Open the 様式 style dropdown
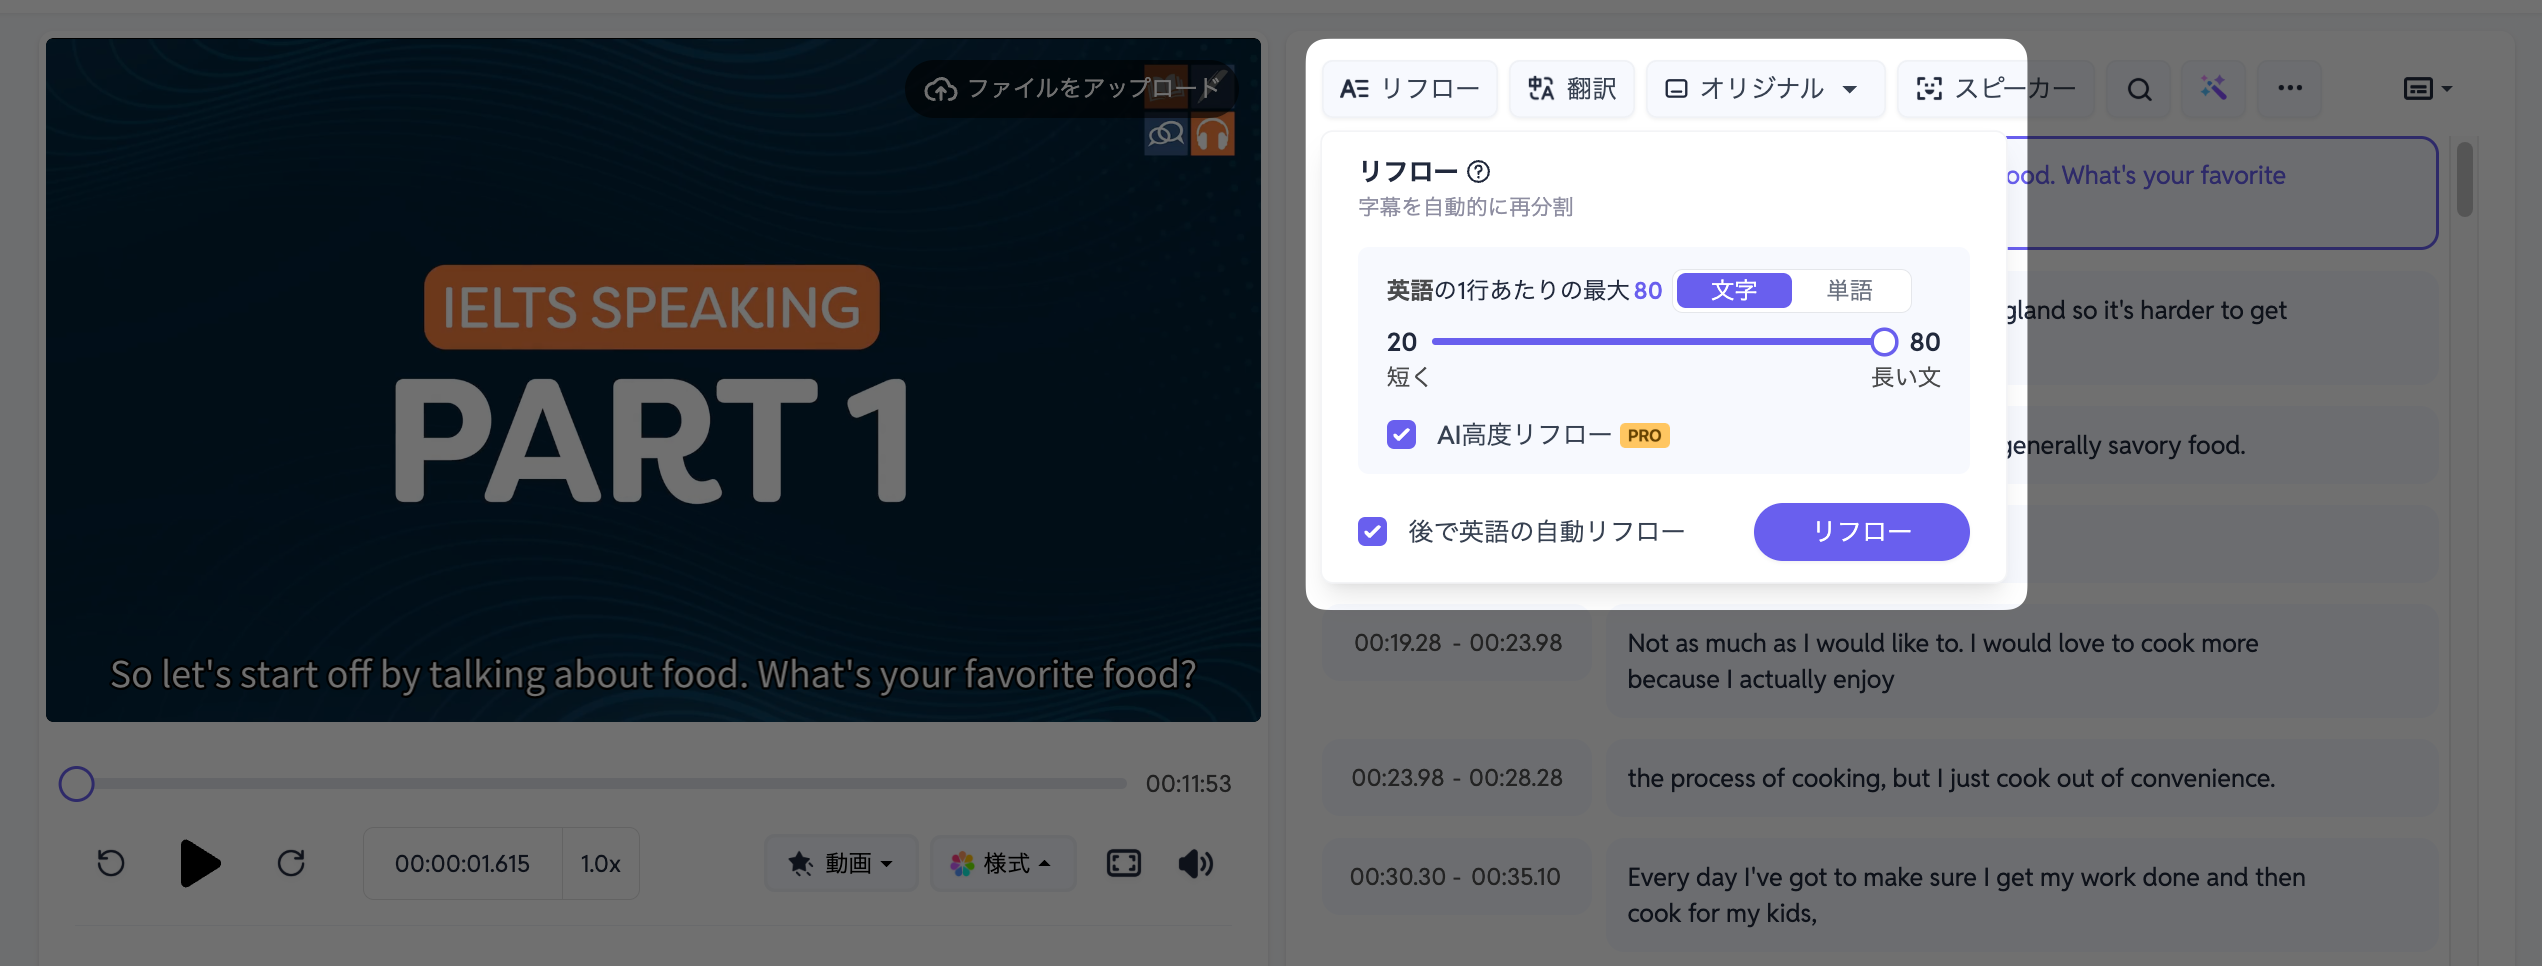 (x=1002, y=863)
